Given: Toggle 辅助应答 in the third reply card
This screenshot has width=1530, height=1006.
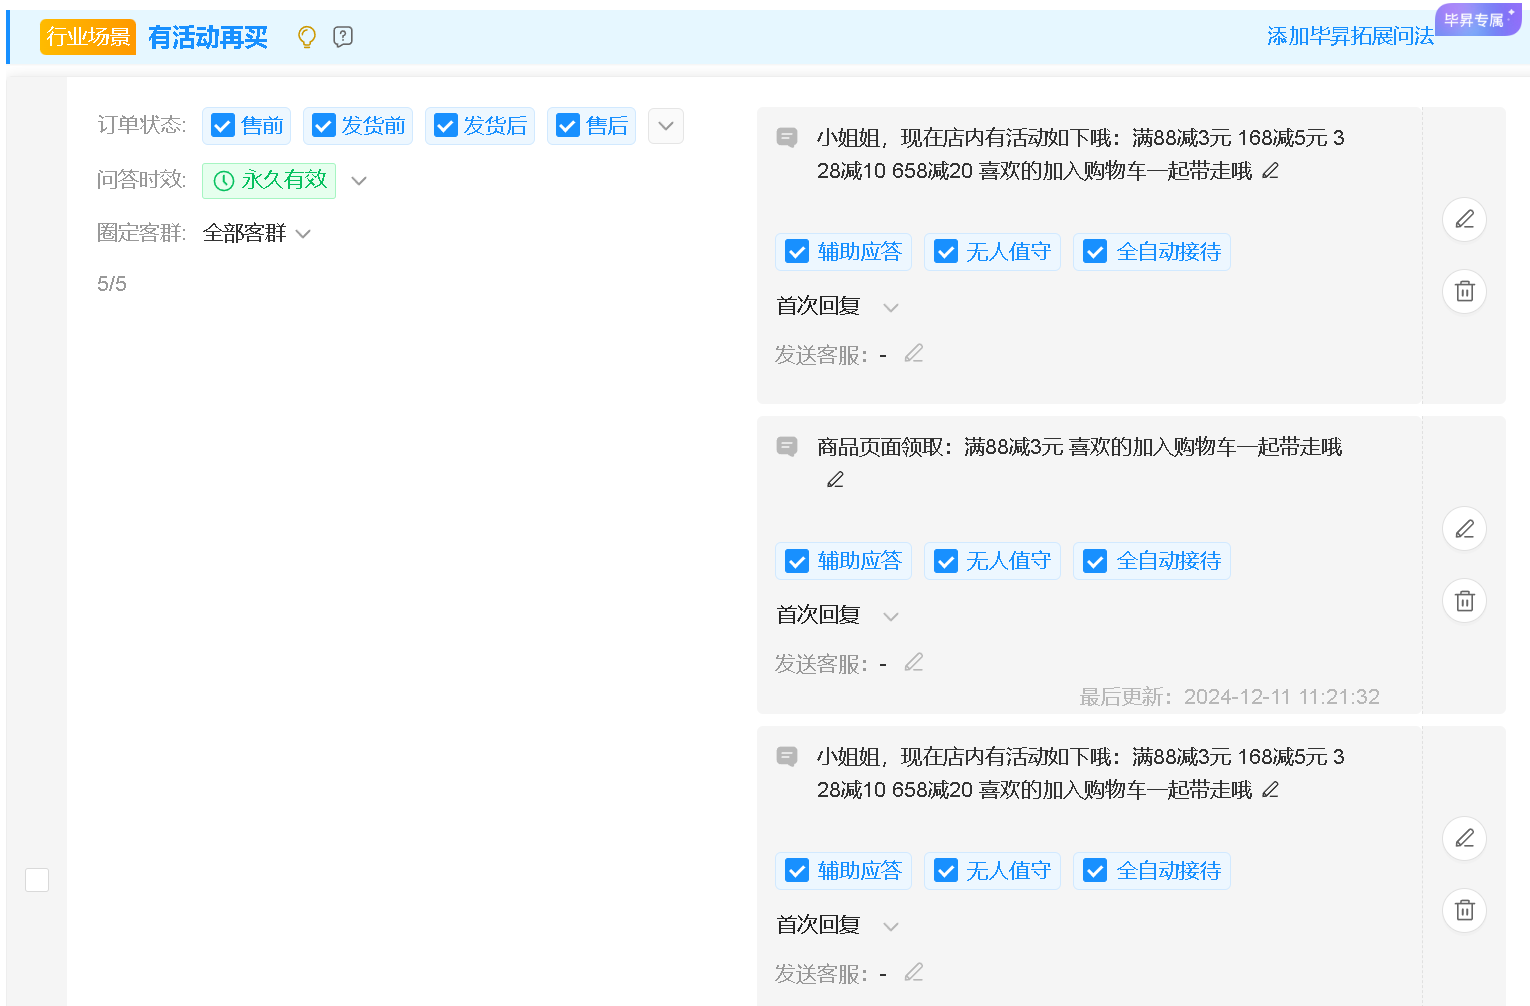Looking at the screenshot, I should click(797, 871).
